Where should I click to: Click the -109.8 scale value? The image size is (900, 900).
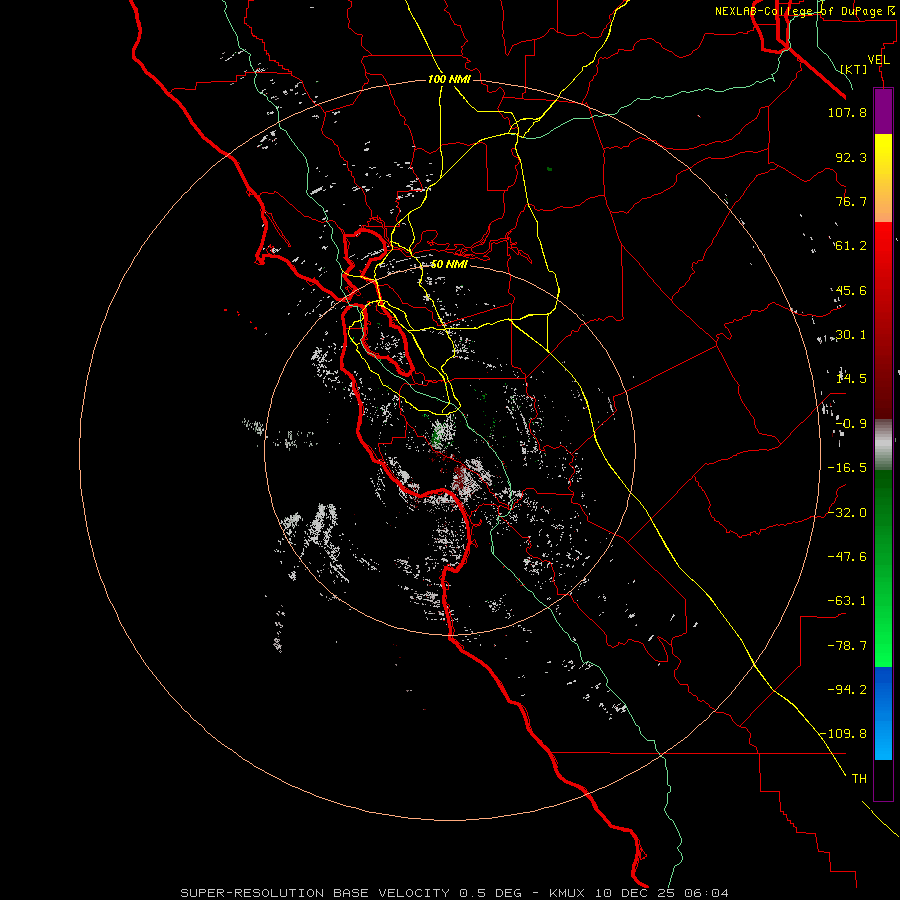point(844,734)
